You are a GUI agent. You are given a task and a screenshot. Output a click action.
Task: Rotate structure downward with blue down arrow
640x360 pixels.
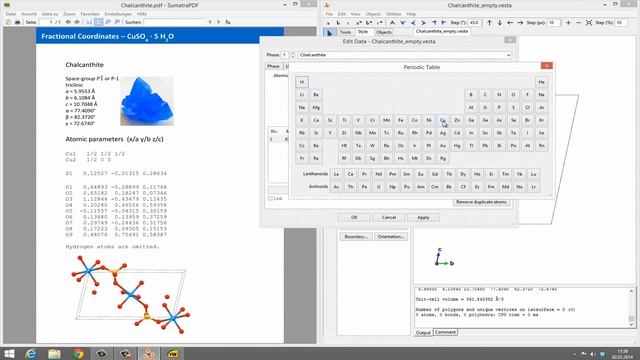[x=402, y=23]
